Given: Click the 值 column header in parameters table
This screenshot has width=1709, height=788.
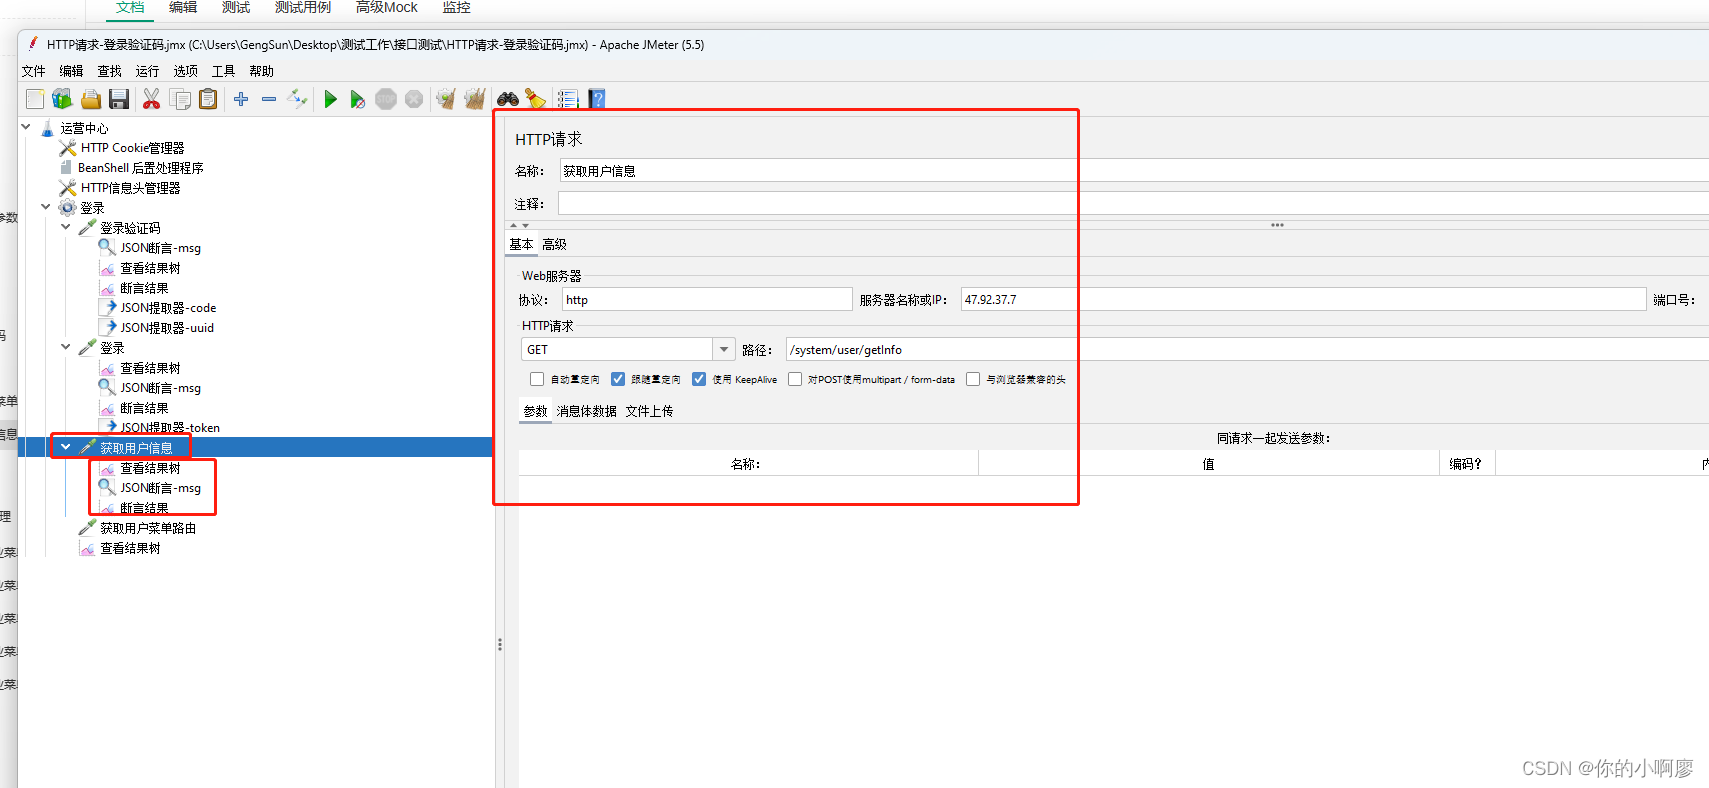Looking at the screenshot, I should (x=1208, y=464).
